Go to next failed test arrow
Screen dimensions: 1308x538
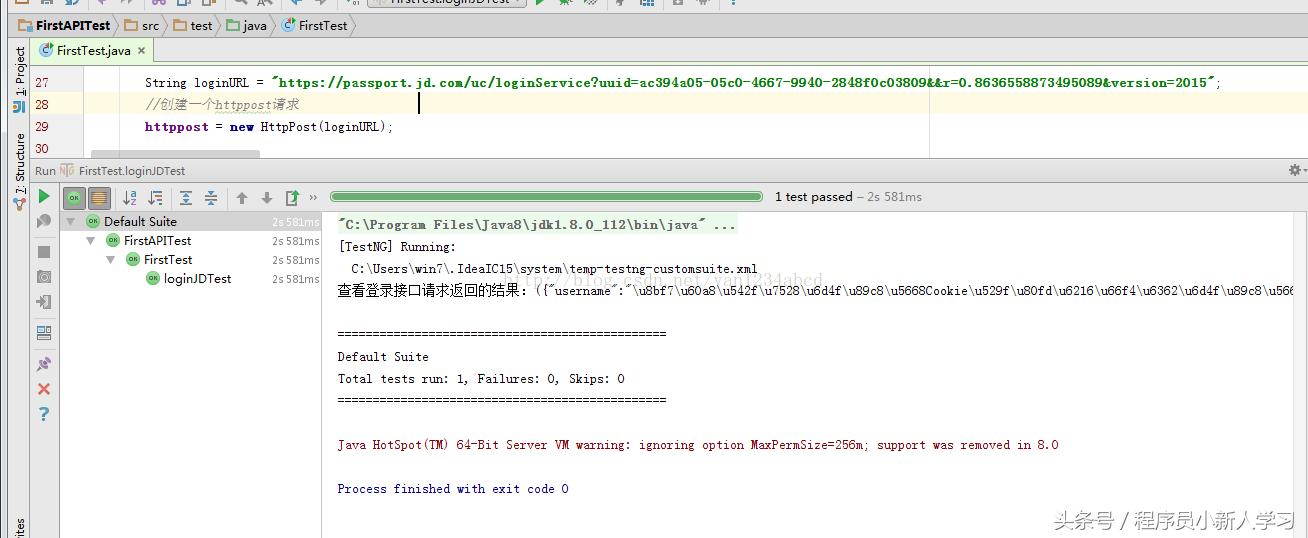267,198
